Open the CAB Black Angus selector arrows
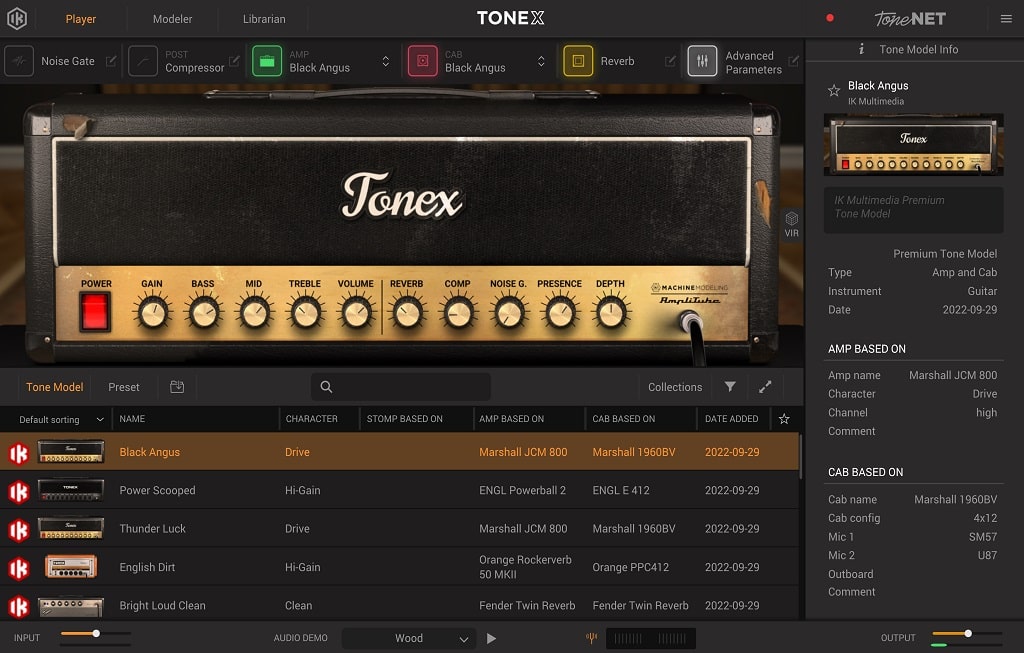 point(541,61)
